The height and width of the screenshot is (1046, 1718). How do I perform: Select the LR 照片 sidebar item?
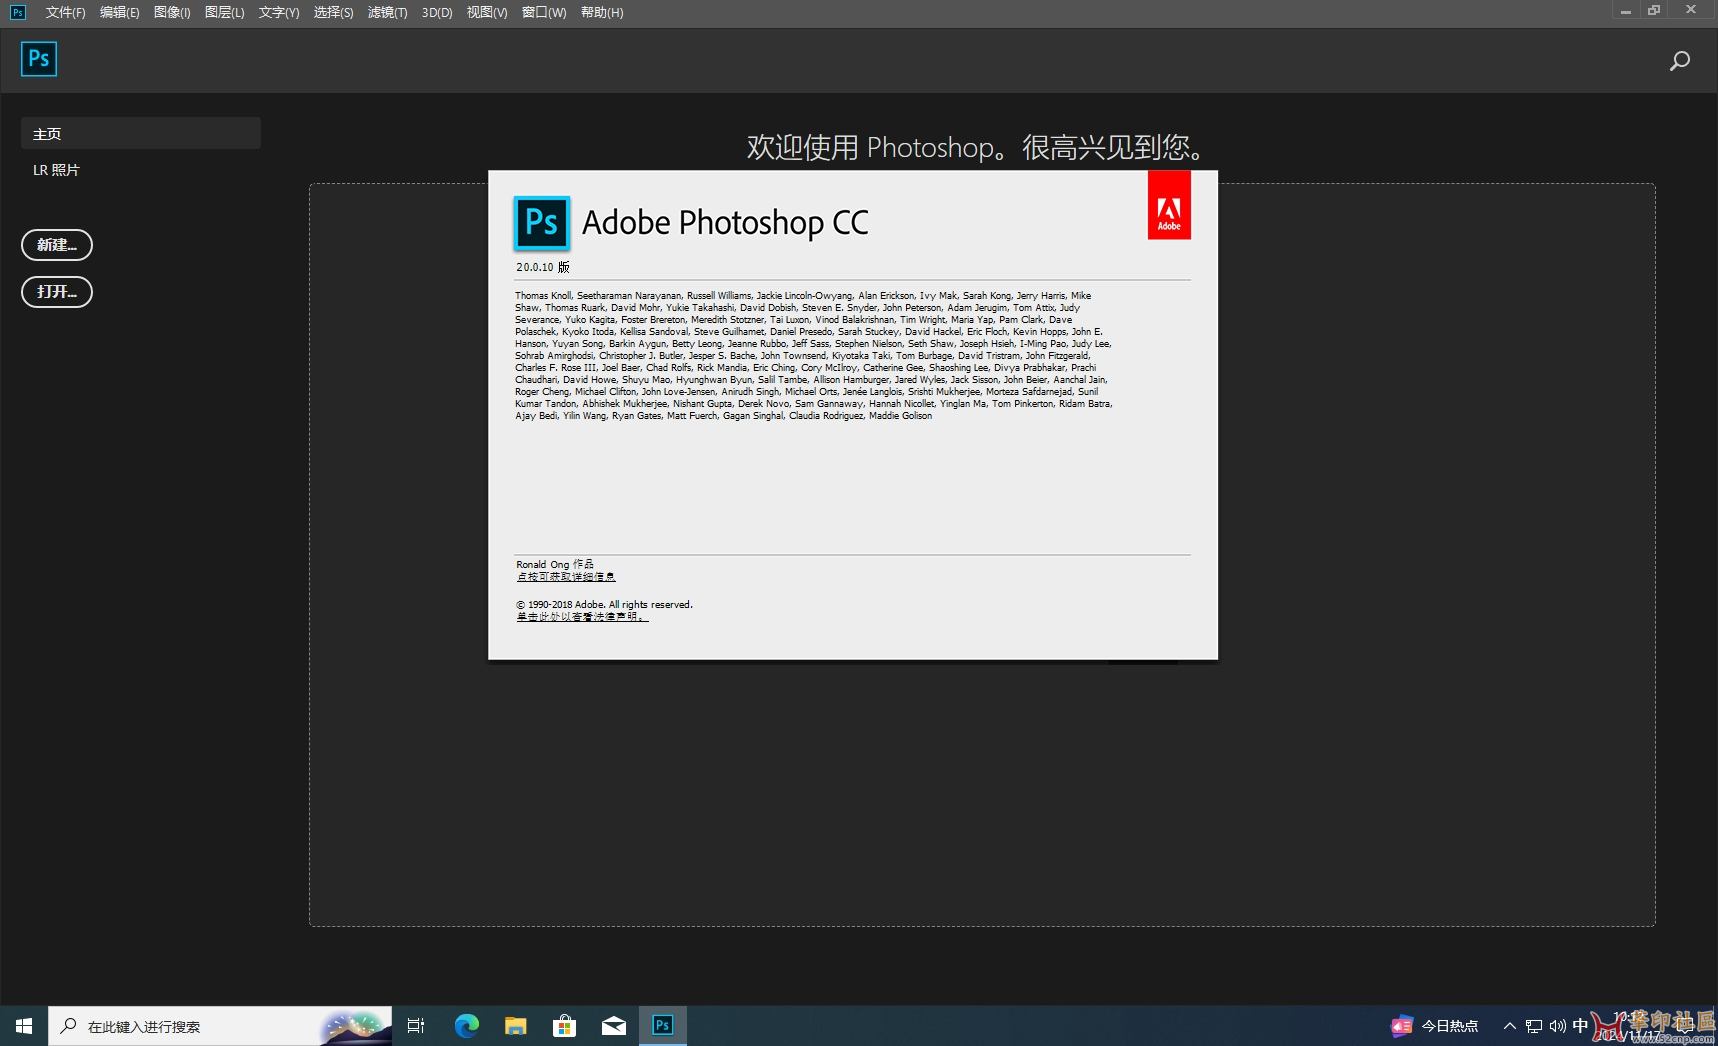click(56, 170)
